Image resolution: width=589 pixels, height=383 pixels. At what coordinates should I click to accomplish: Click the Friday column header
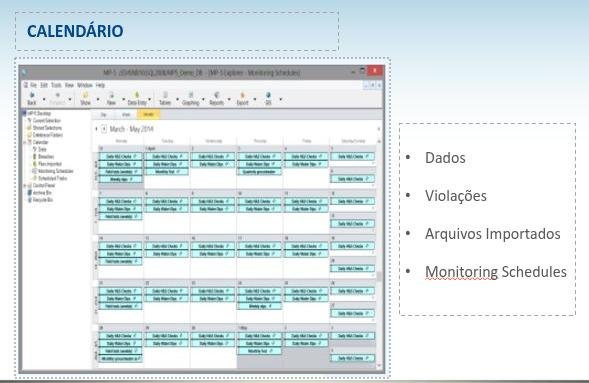[x=307, y=141]
